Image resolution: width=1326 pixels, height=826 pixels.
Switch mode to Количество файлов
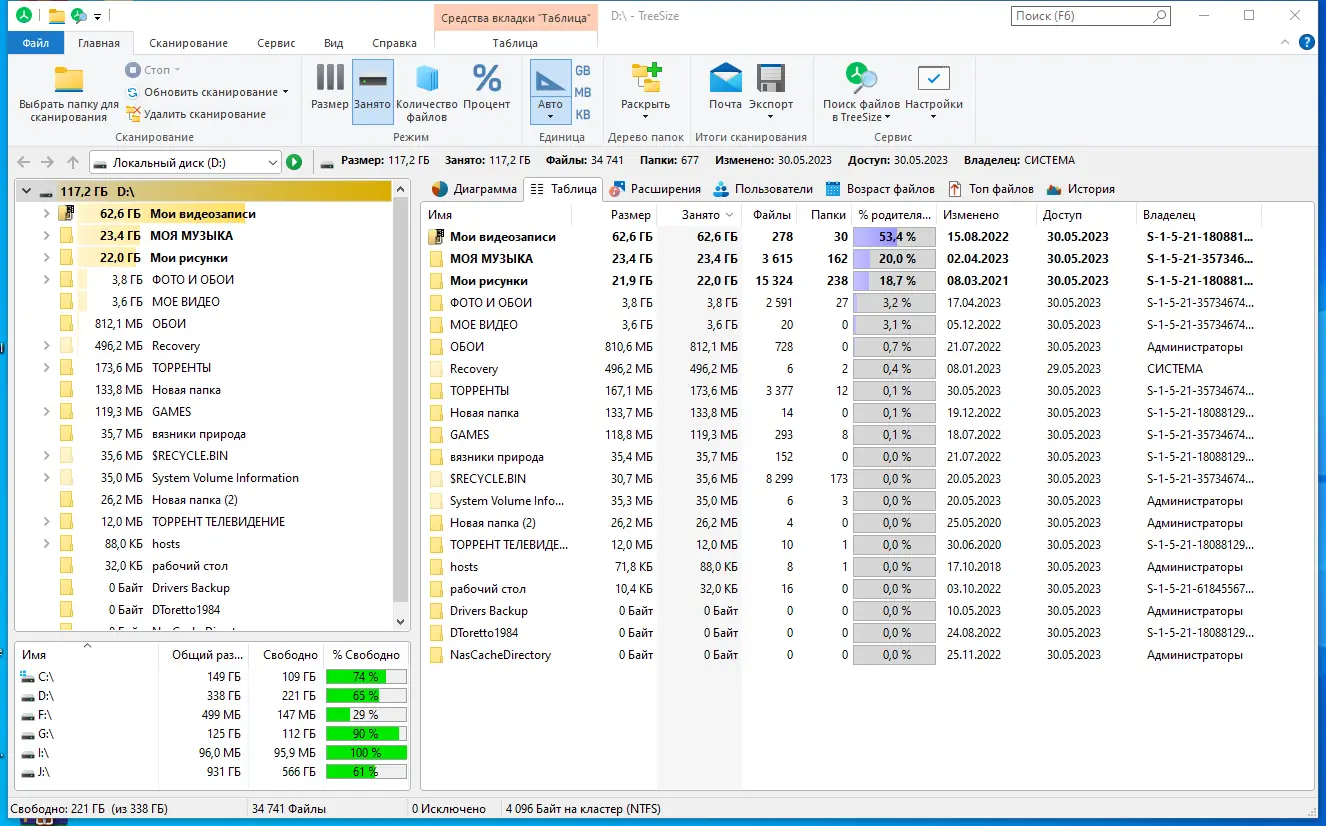[427, 90]
